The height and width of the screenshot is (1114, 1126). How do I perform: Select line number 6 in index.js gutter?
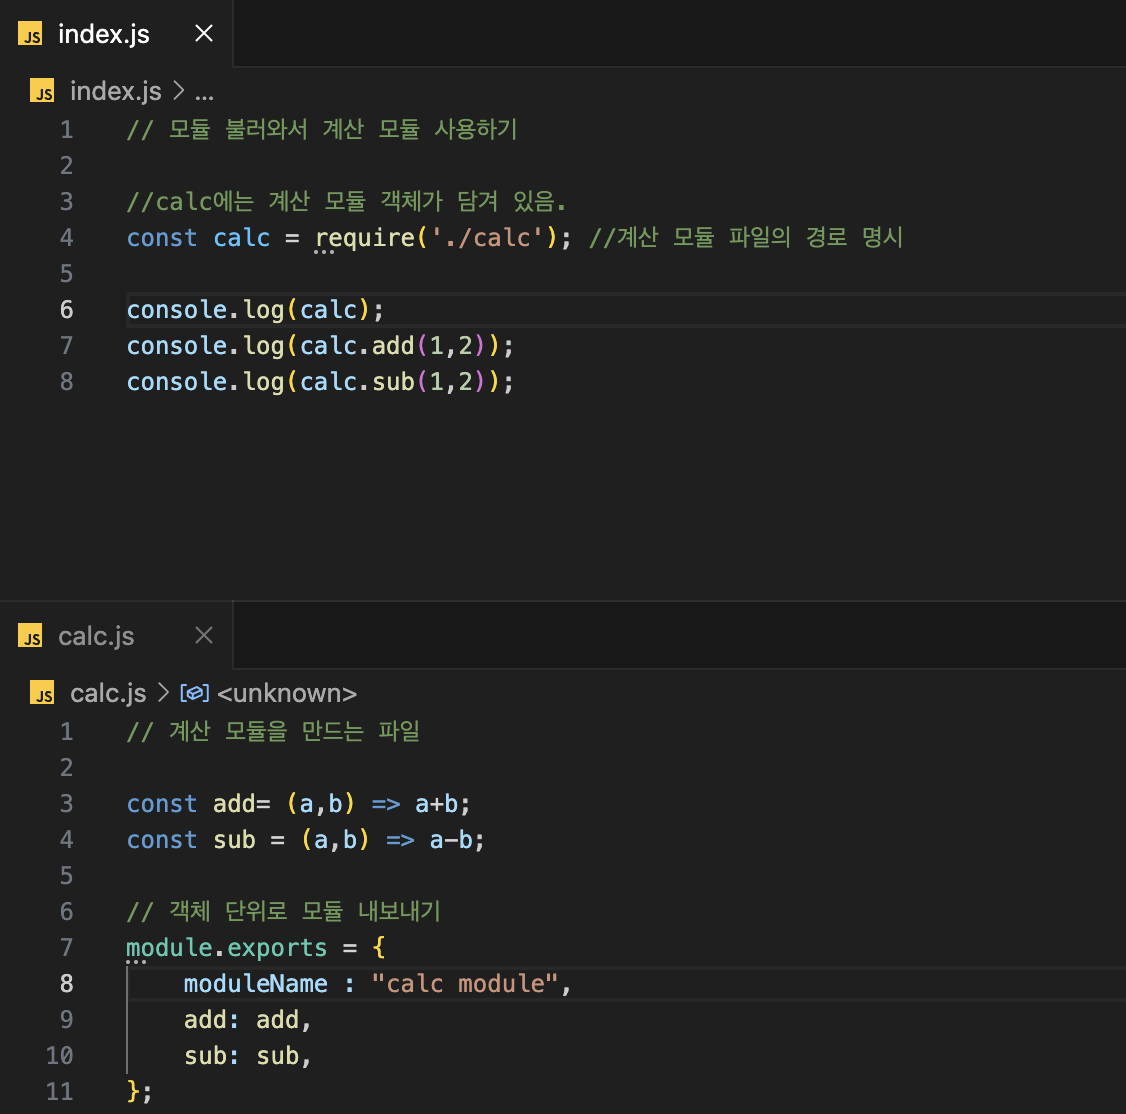tap(66, 309)
